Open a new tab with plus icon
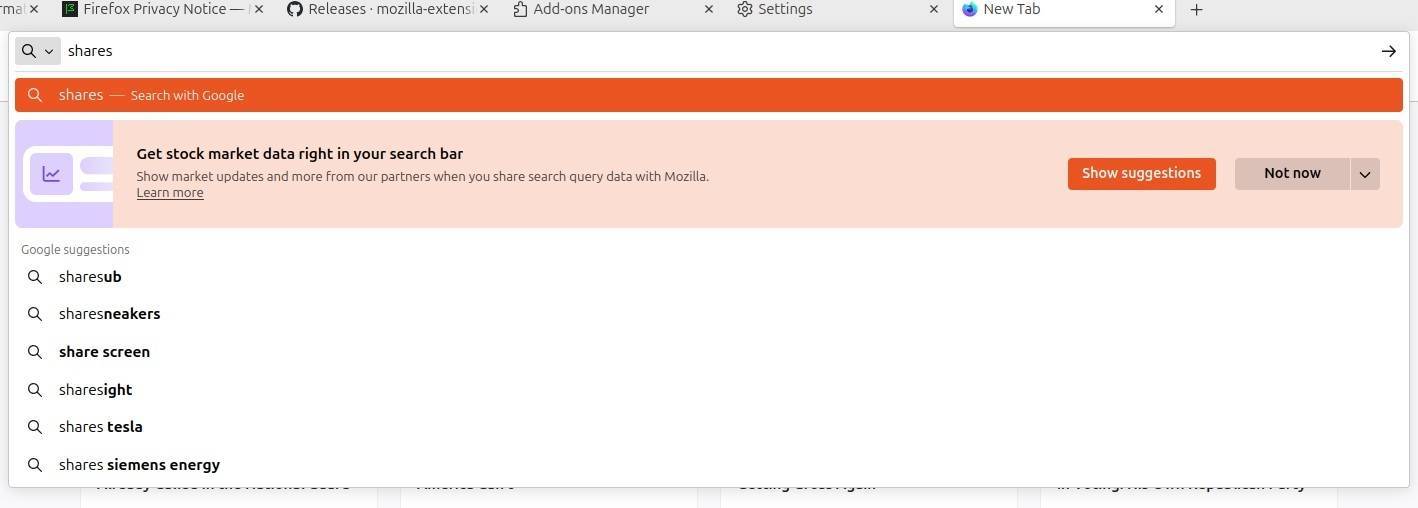This screenshot has width=1418, height=508. [x=1196, y=10]
